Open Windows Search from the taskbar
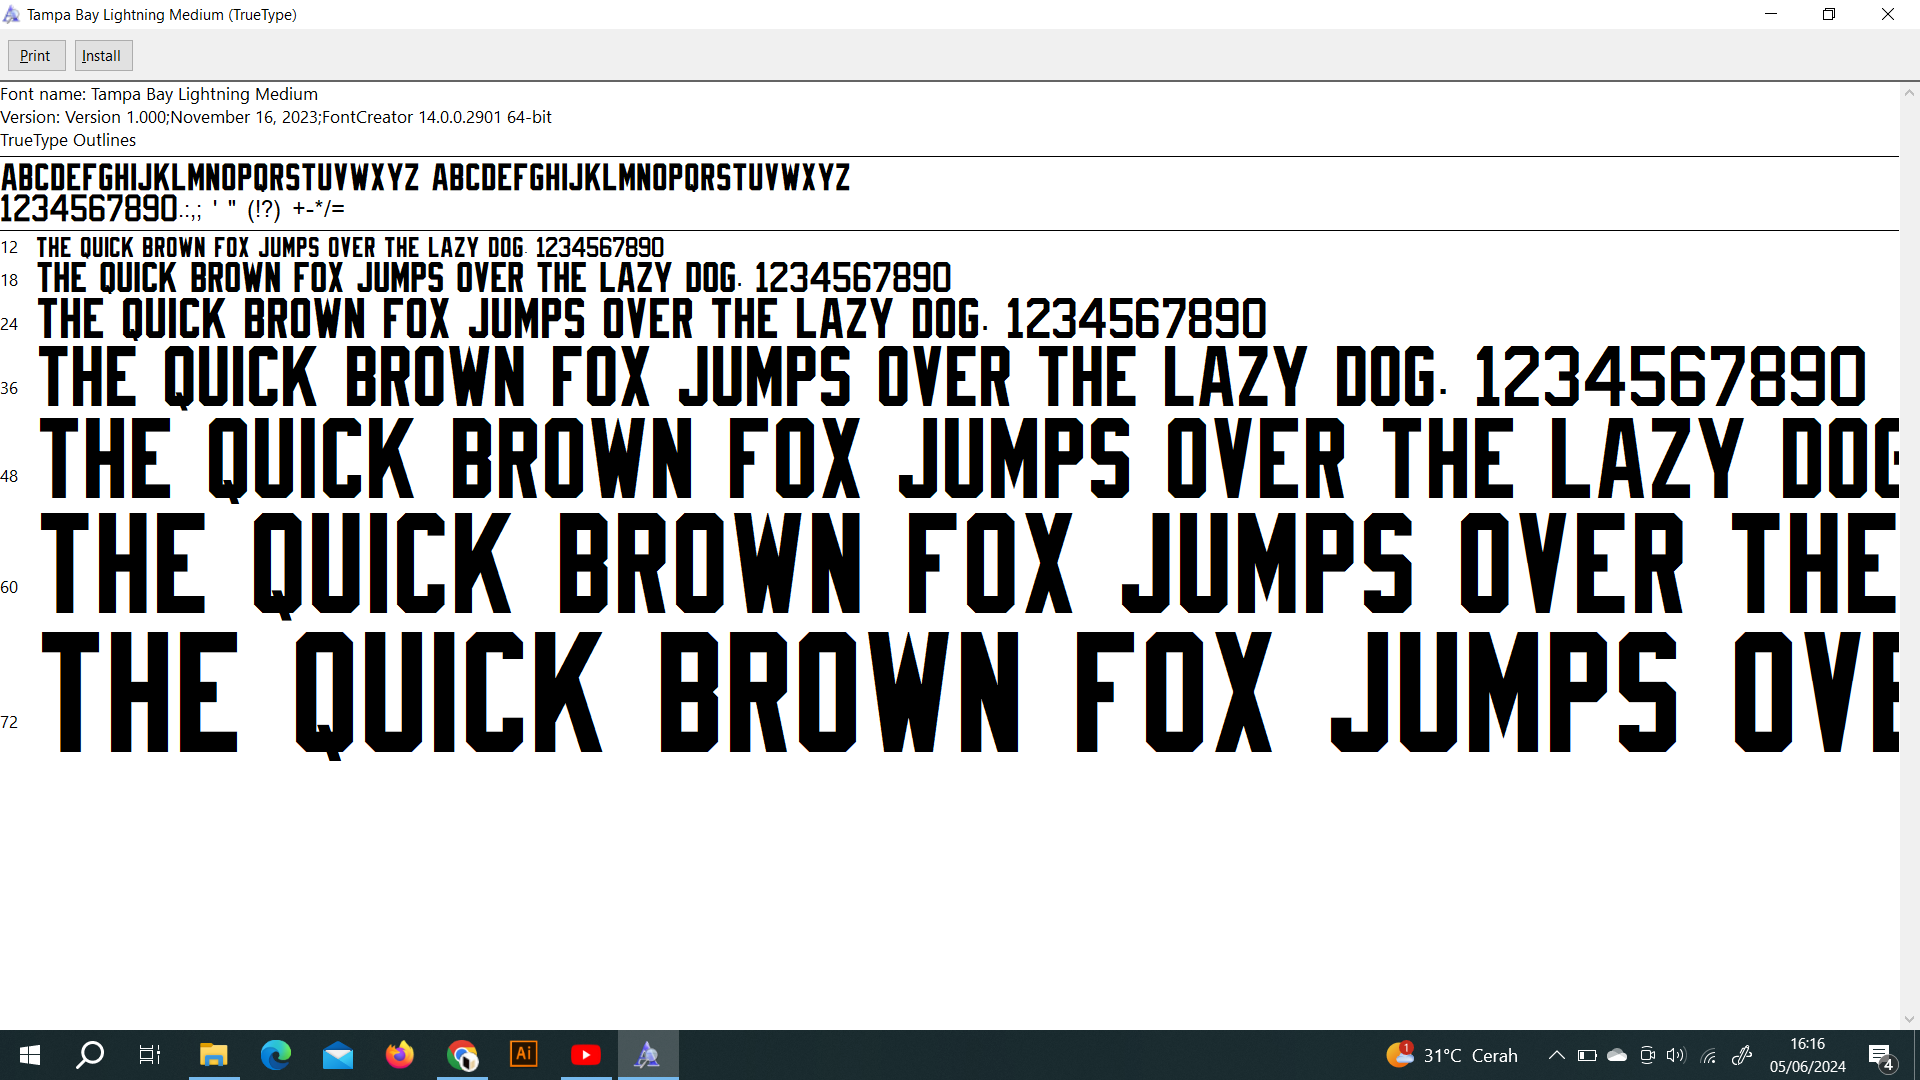 90,1055
